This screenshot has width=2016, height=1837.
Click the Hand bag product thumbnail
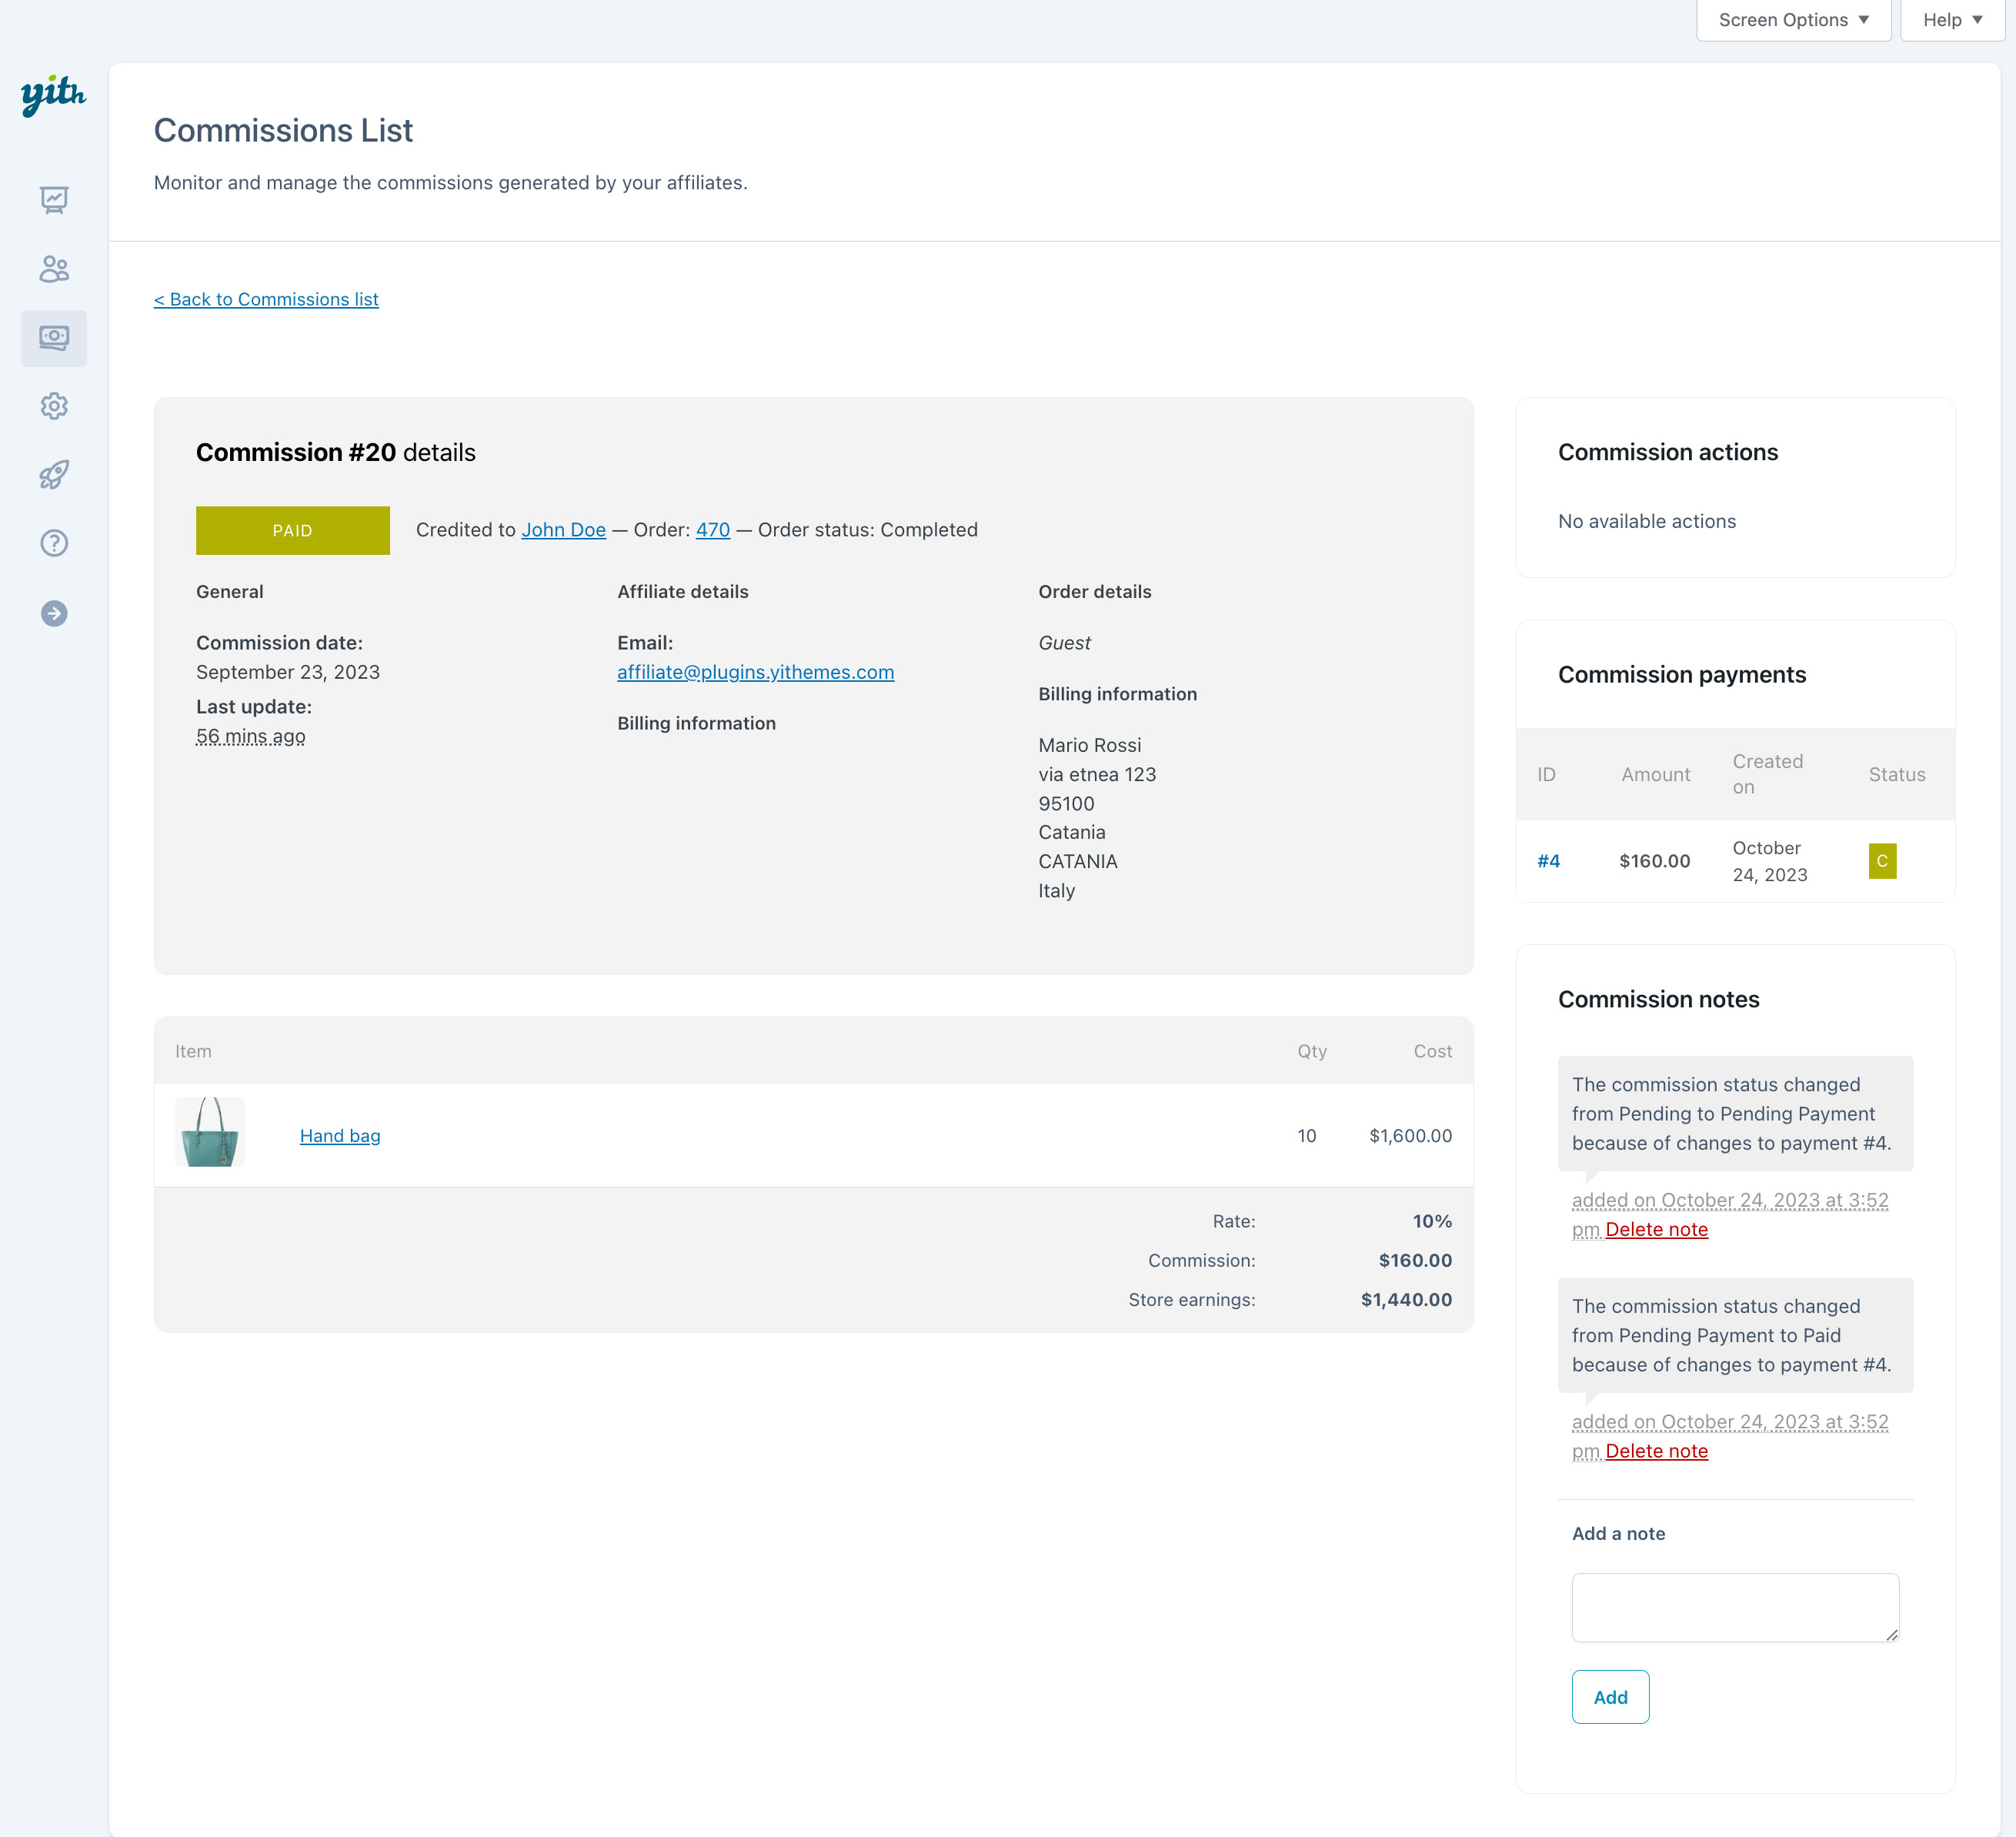pyautogui.click(x=210, y=1132)
